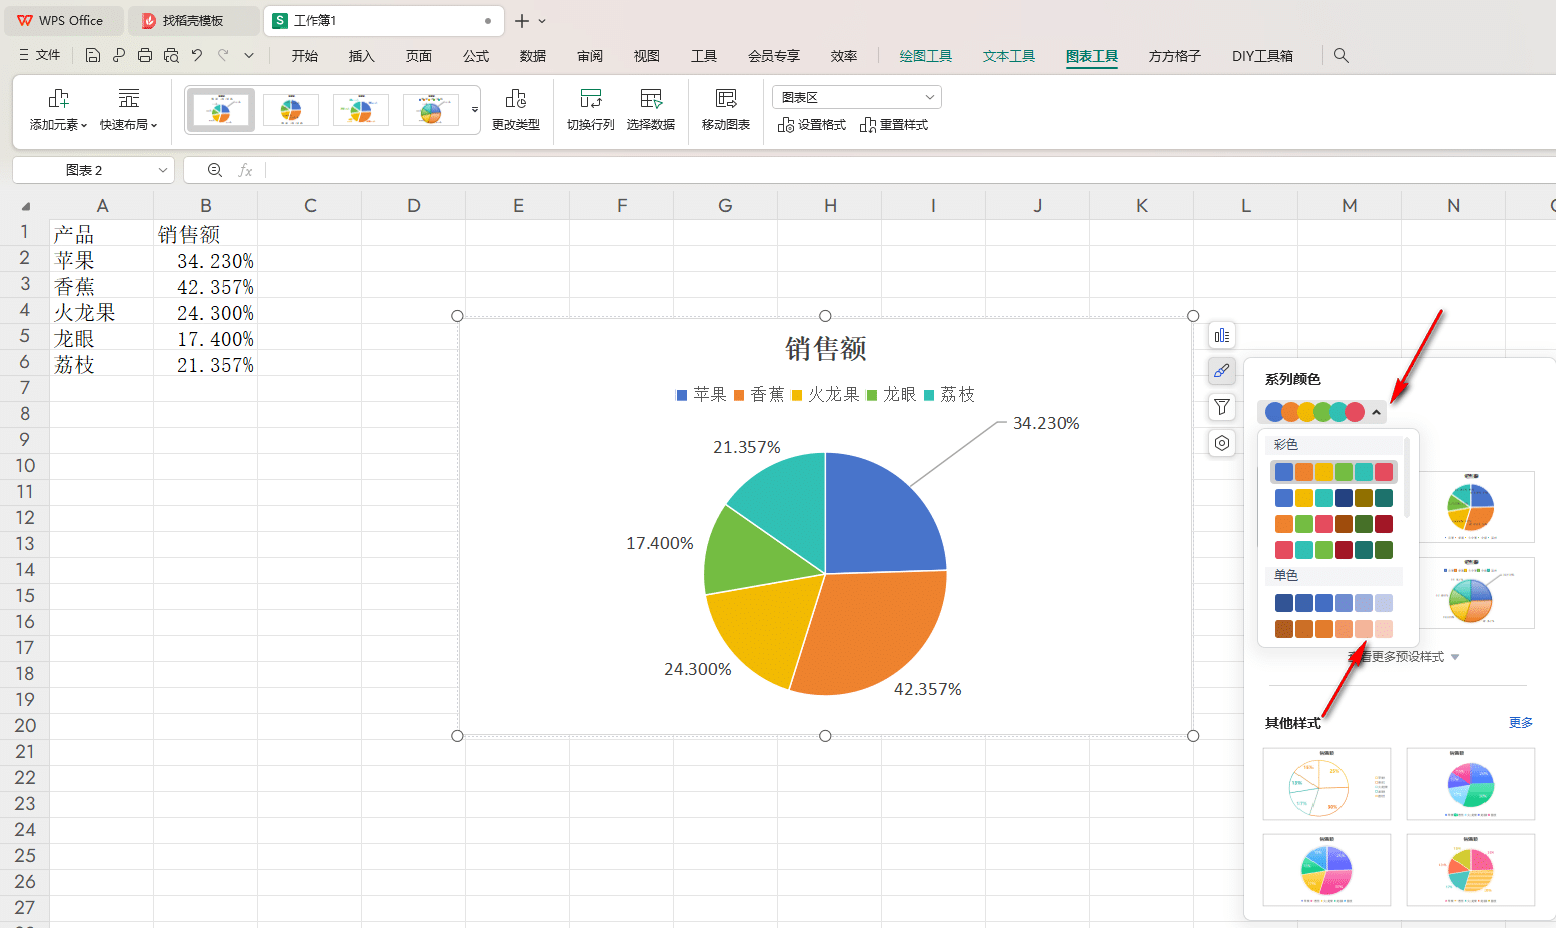Image resolution: width=1556 pixels, height=928 pixels.
Task: Expand the chart styles gallery arrow
Action: click(x=475, y=109)
